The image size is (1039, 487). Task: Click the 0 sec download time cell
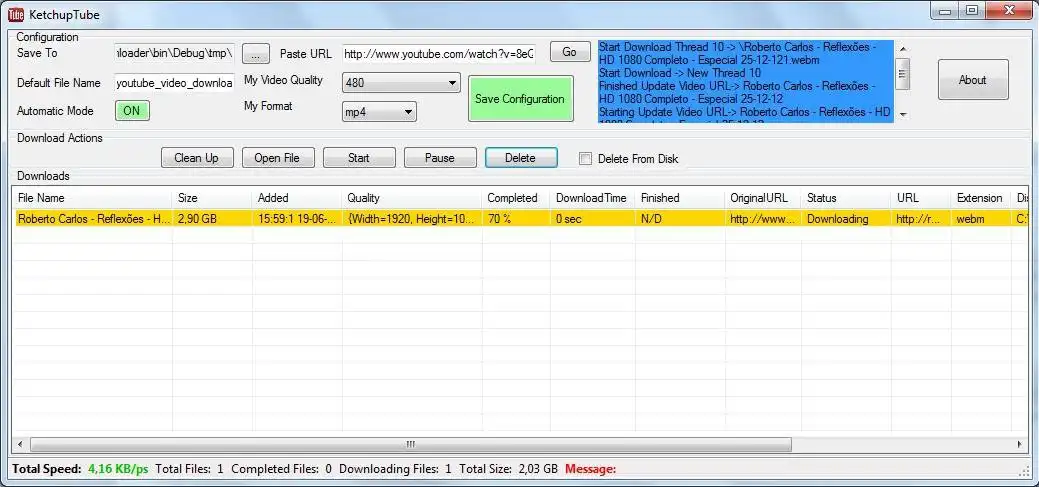[x=592, y=219]
